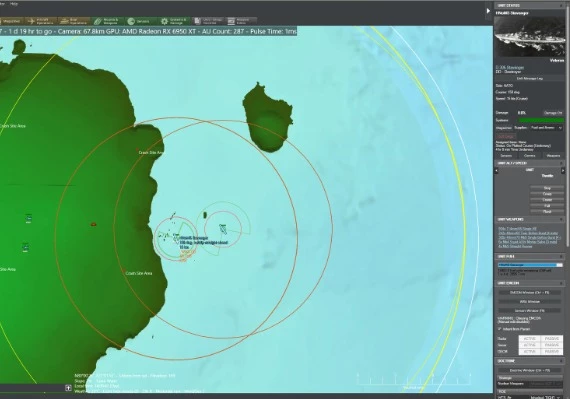Open the Nuclear Weapons doctrine dropdown
Image resolution: width=570 pixels, height=399 pixels.
point(545,384)
